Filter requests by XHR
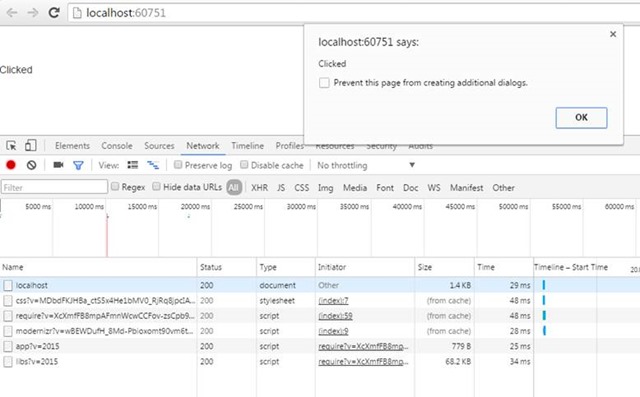 click(x=260, y=188)
